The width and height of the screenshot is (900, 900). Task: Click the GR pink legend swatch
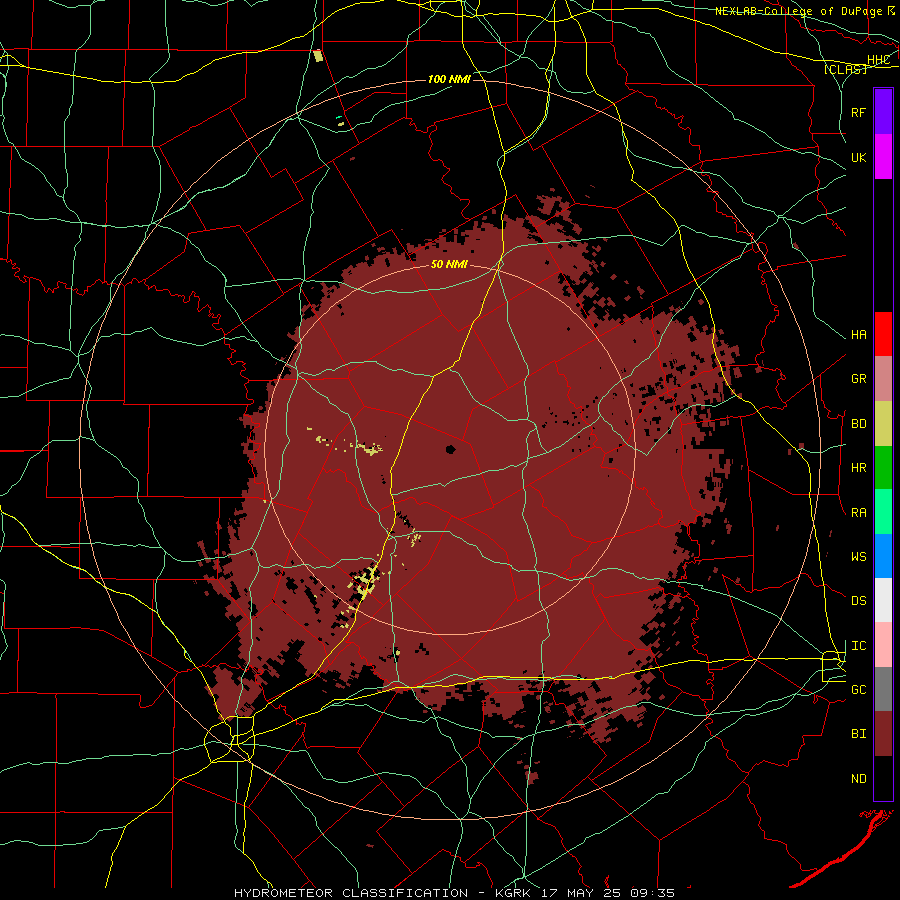point(883,379)
